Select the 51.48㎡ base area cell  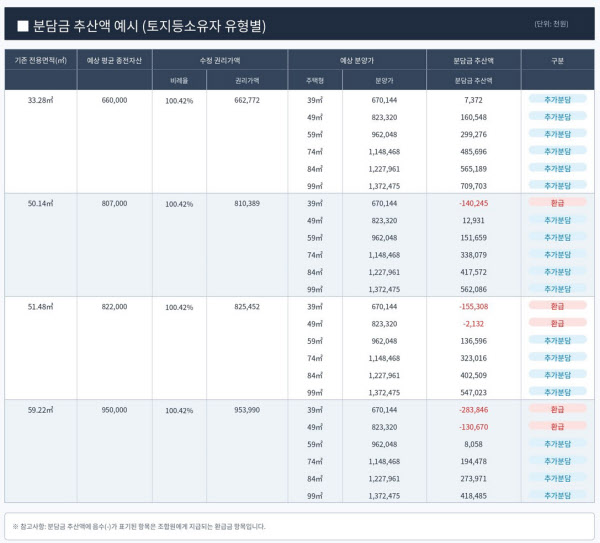click(x=41, y=307)
